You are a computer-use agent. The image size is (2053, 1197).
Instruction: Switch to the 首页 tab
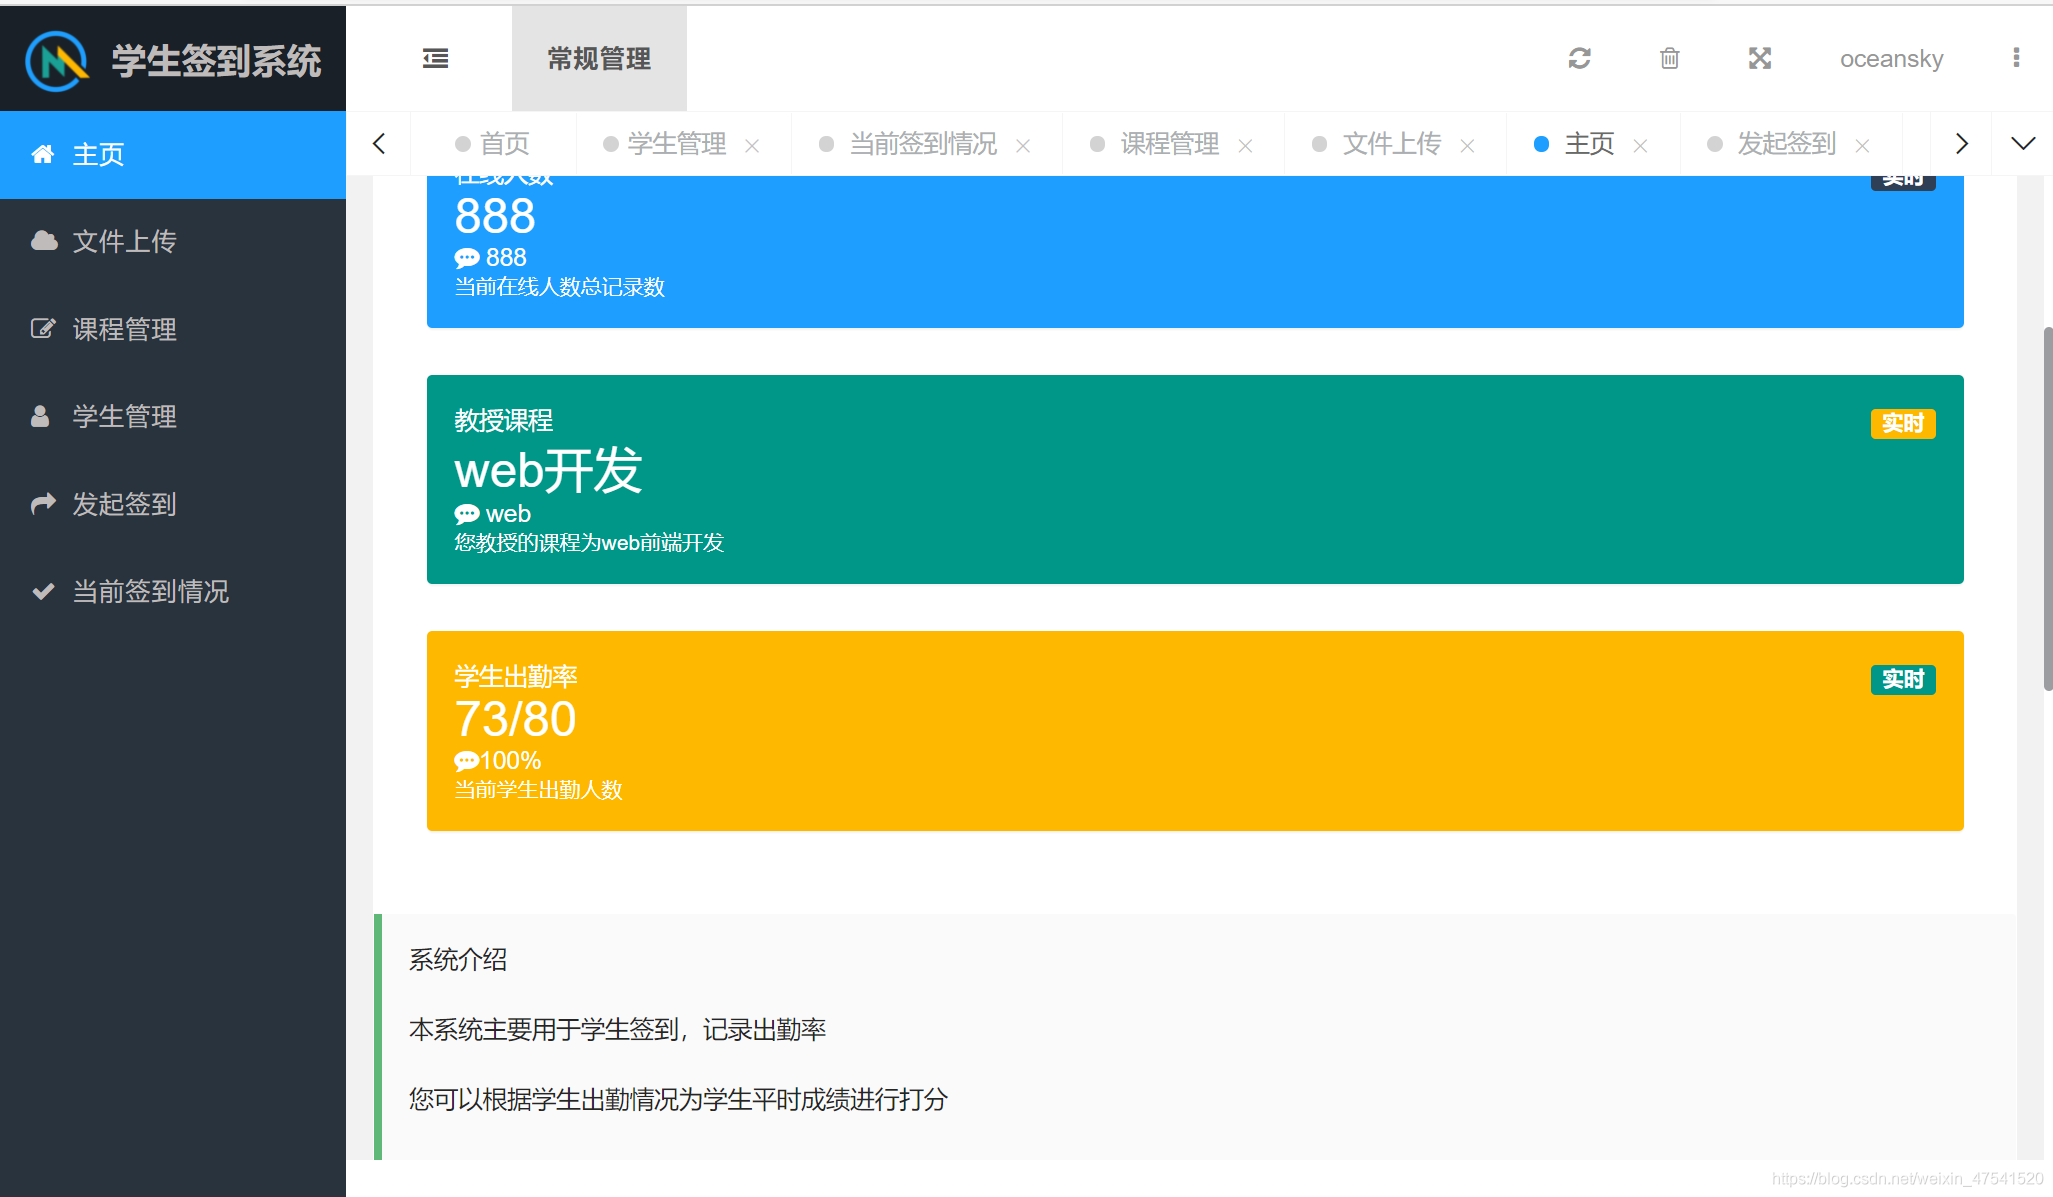493,144
